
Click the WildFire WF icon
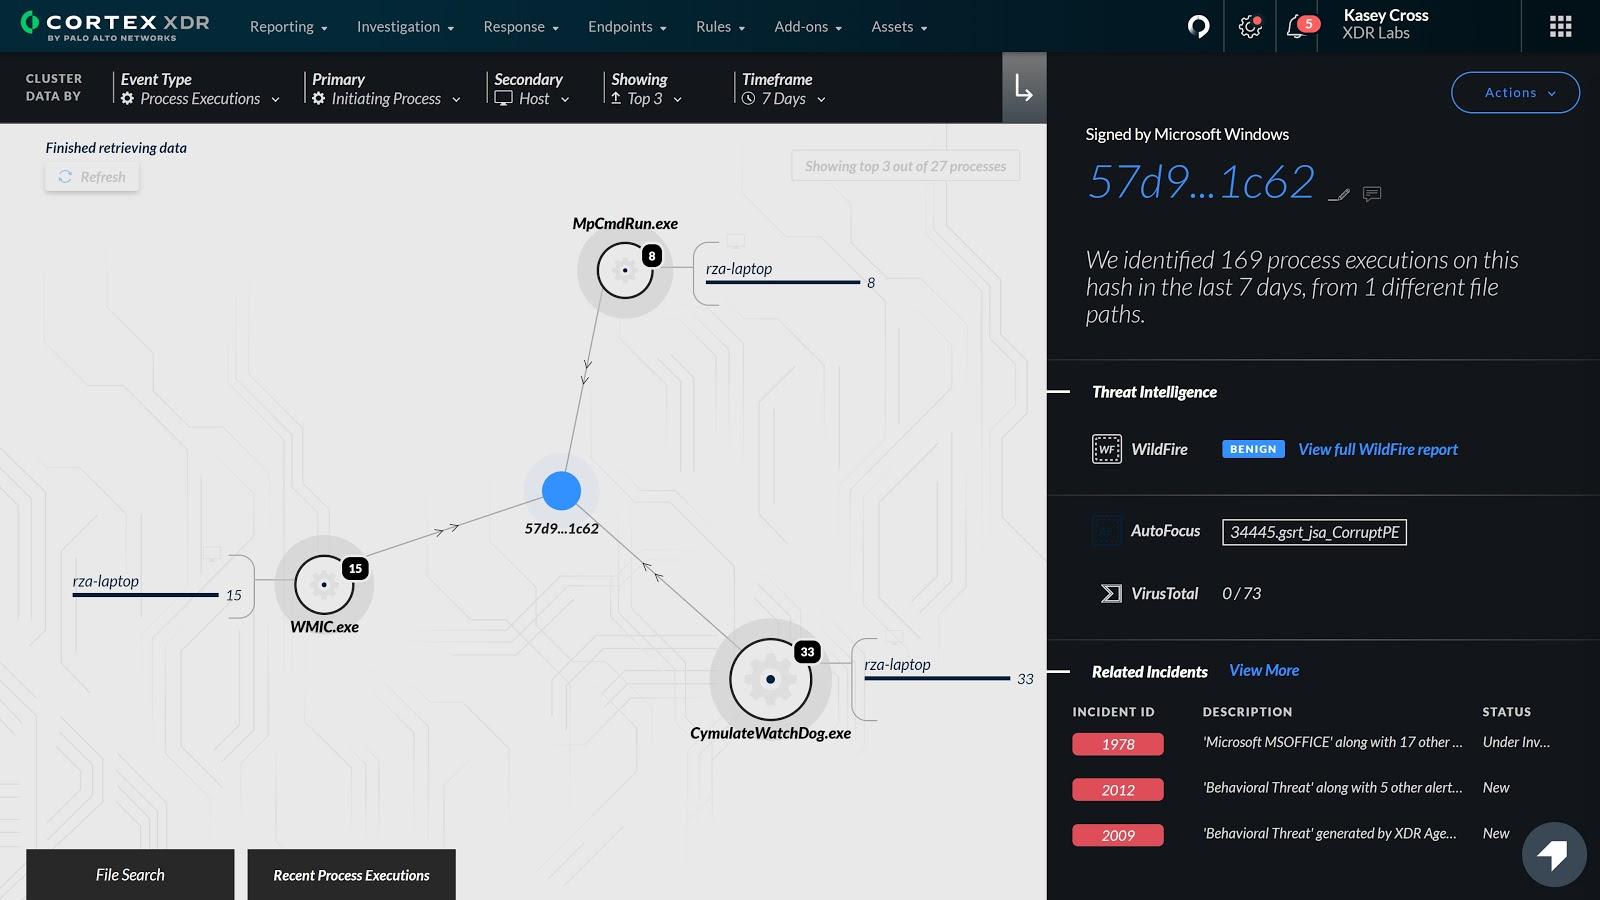click(1107, 449)
